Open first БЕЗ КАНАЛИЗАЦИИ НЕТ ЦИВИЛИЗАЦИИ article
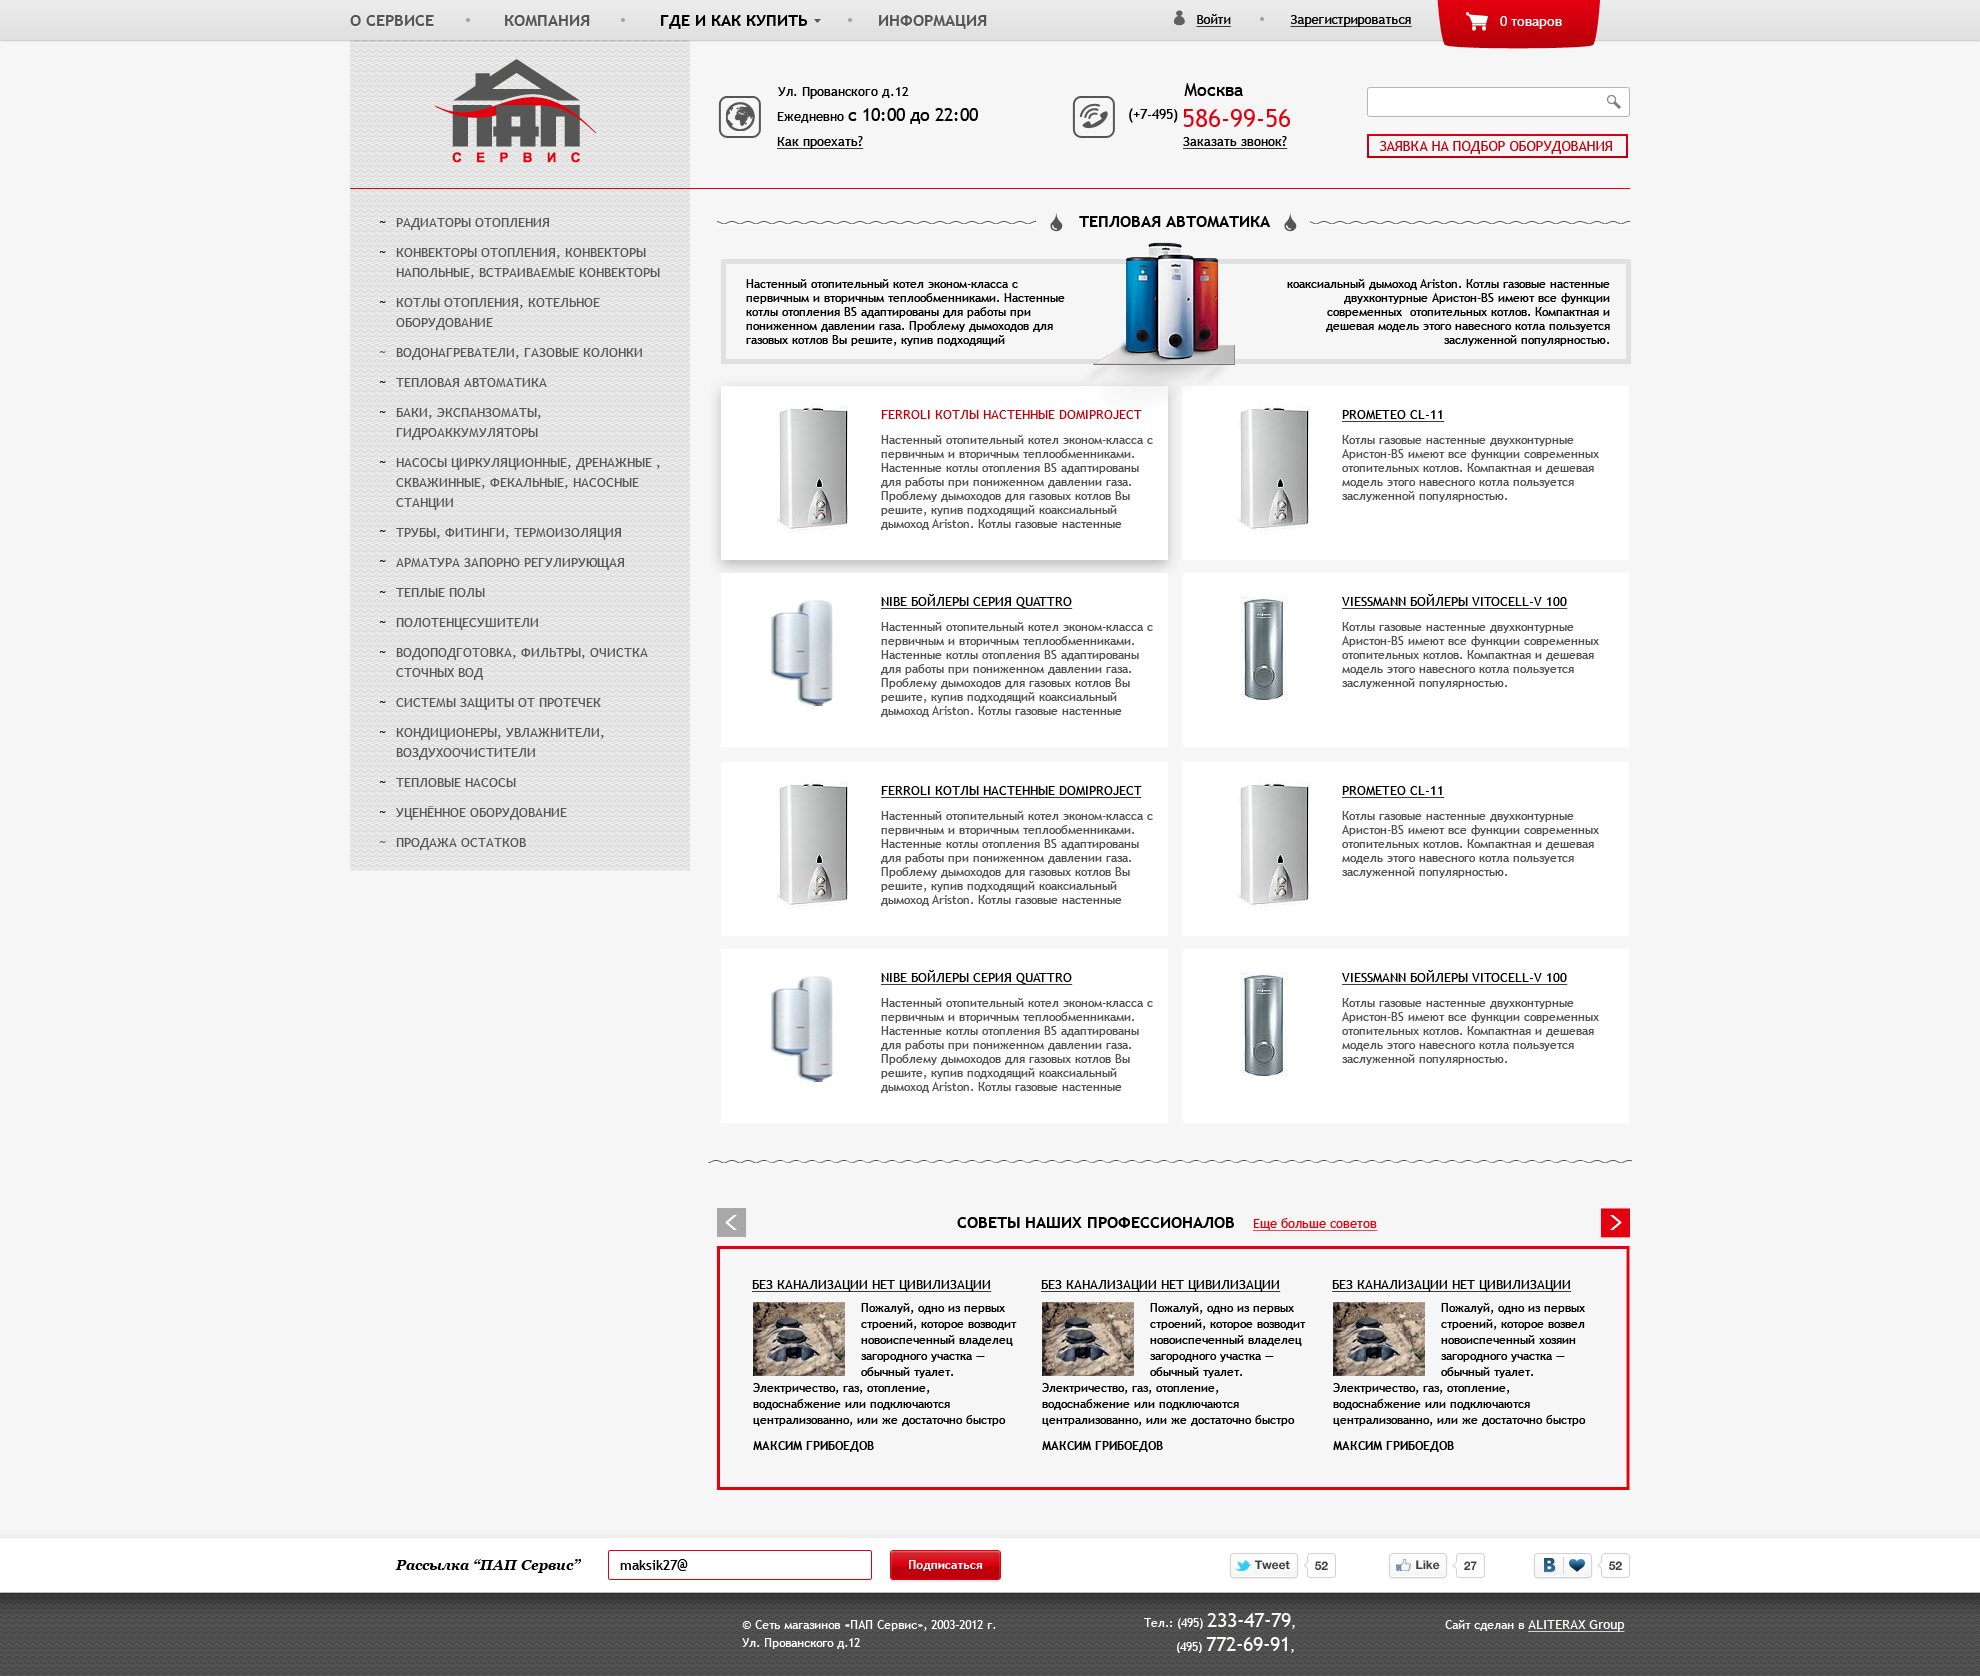The image size is (1980, 1676). click(x=871, y=1284)
